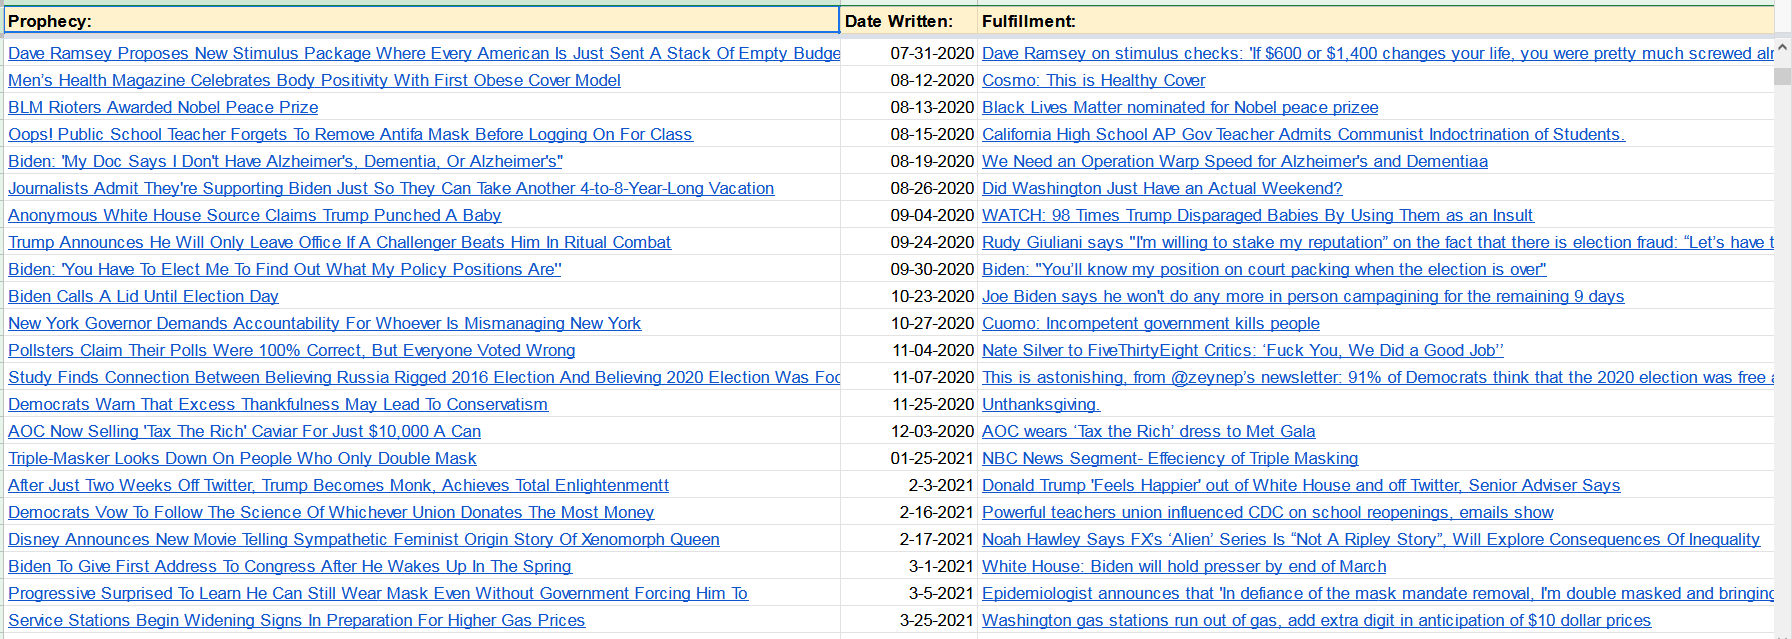Open 'Biden Calls A Lid Until Election Day' link
This screenshot has height=639, width=1792.
(143, 297)
